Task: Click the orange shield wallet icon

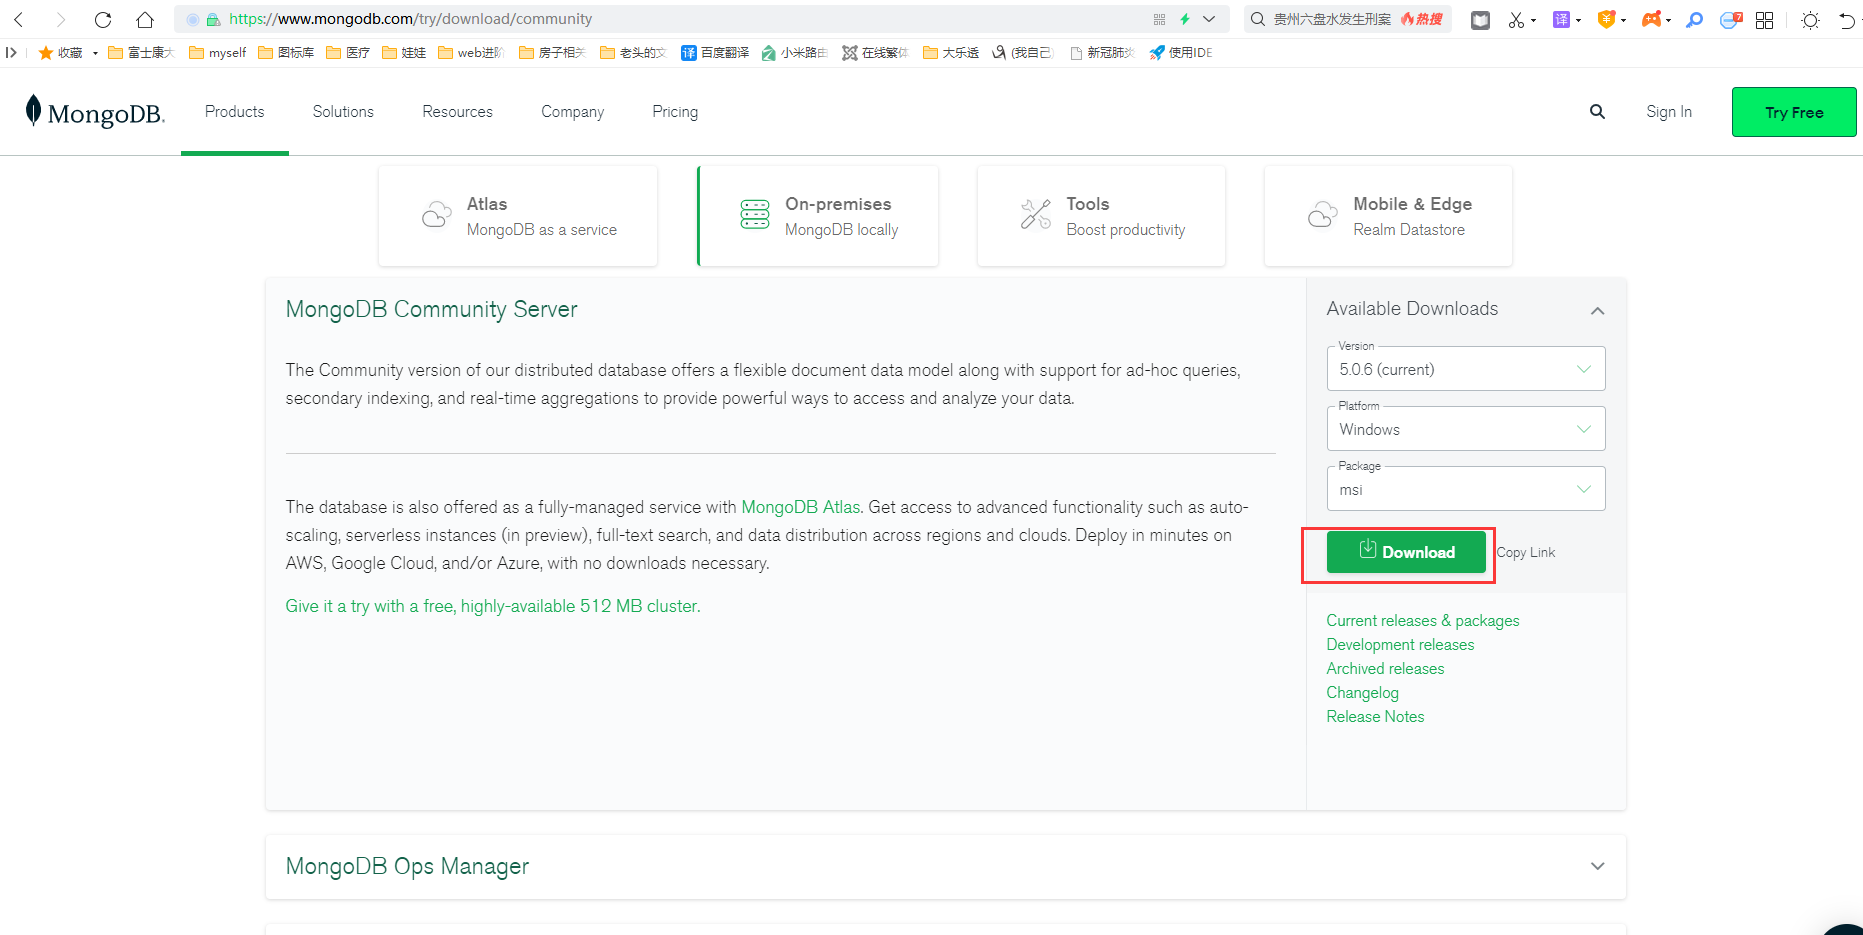Action: coord(1606,20)
